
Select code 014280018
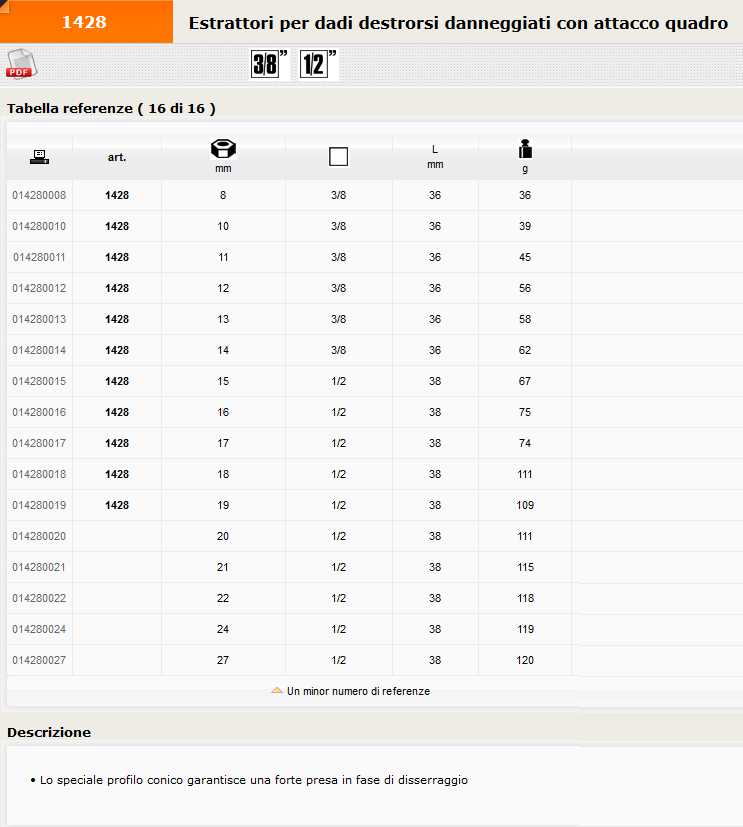(x=39, y=474)
